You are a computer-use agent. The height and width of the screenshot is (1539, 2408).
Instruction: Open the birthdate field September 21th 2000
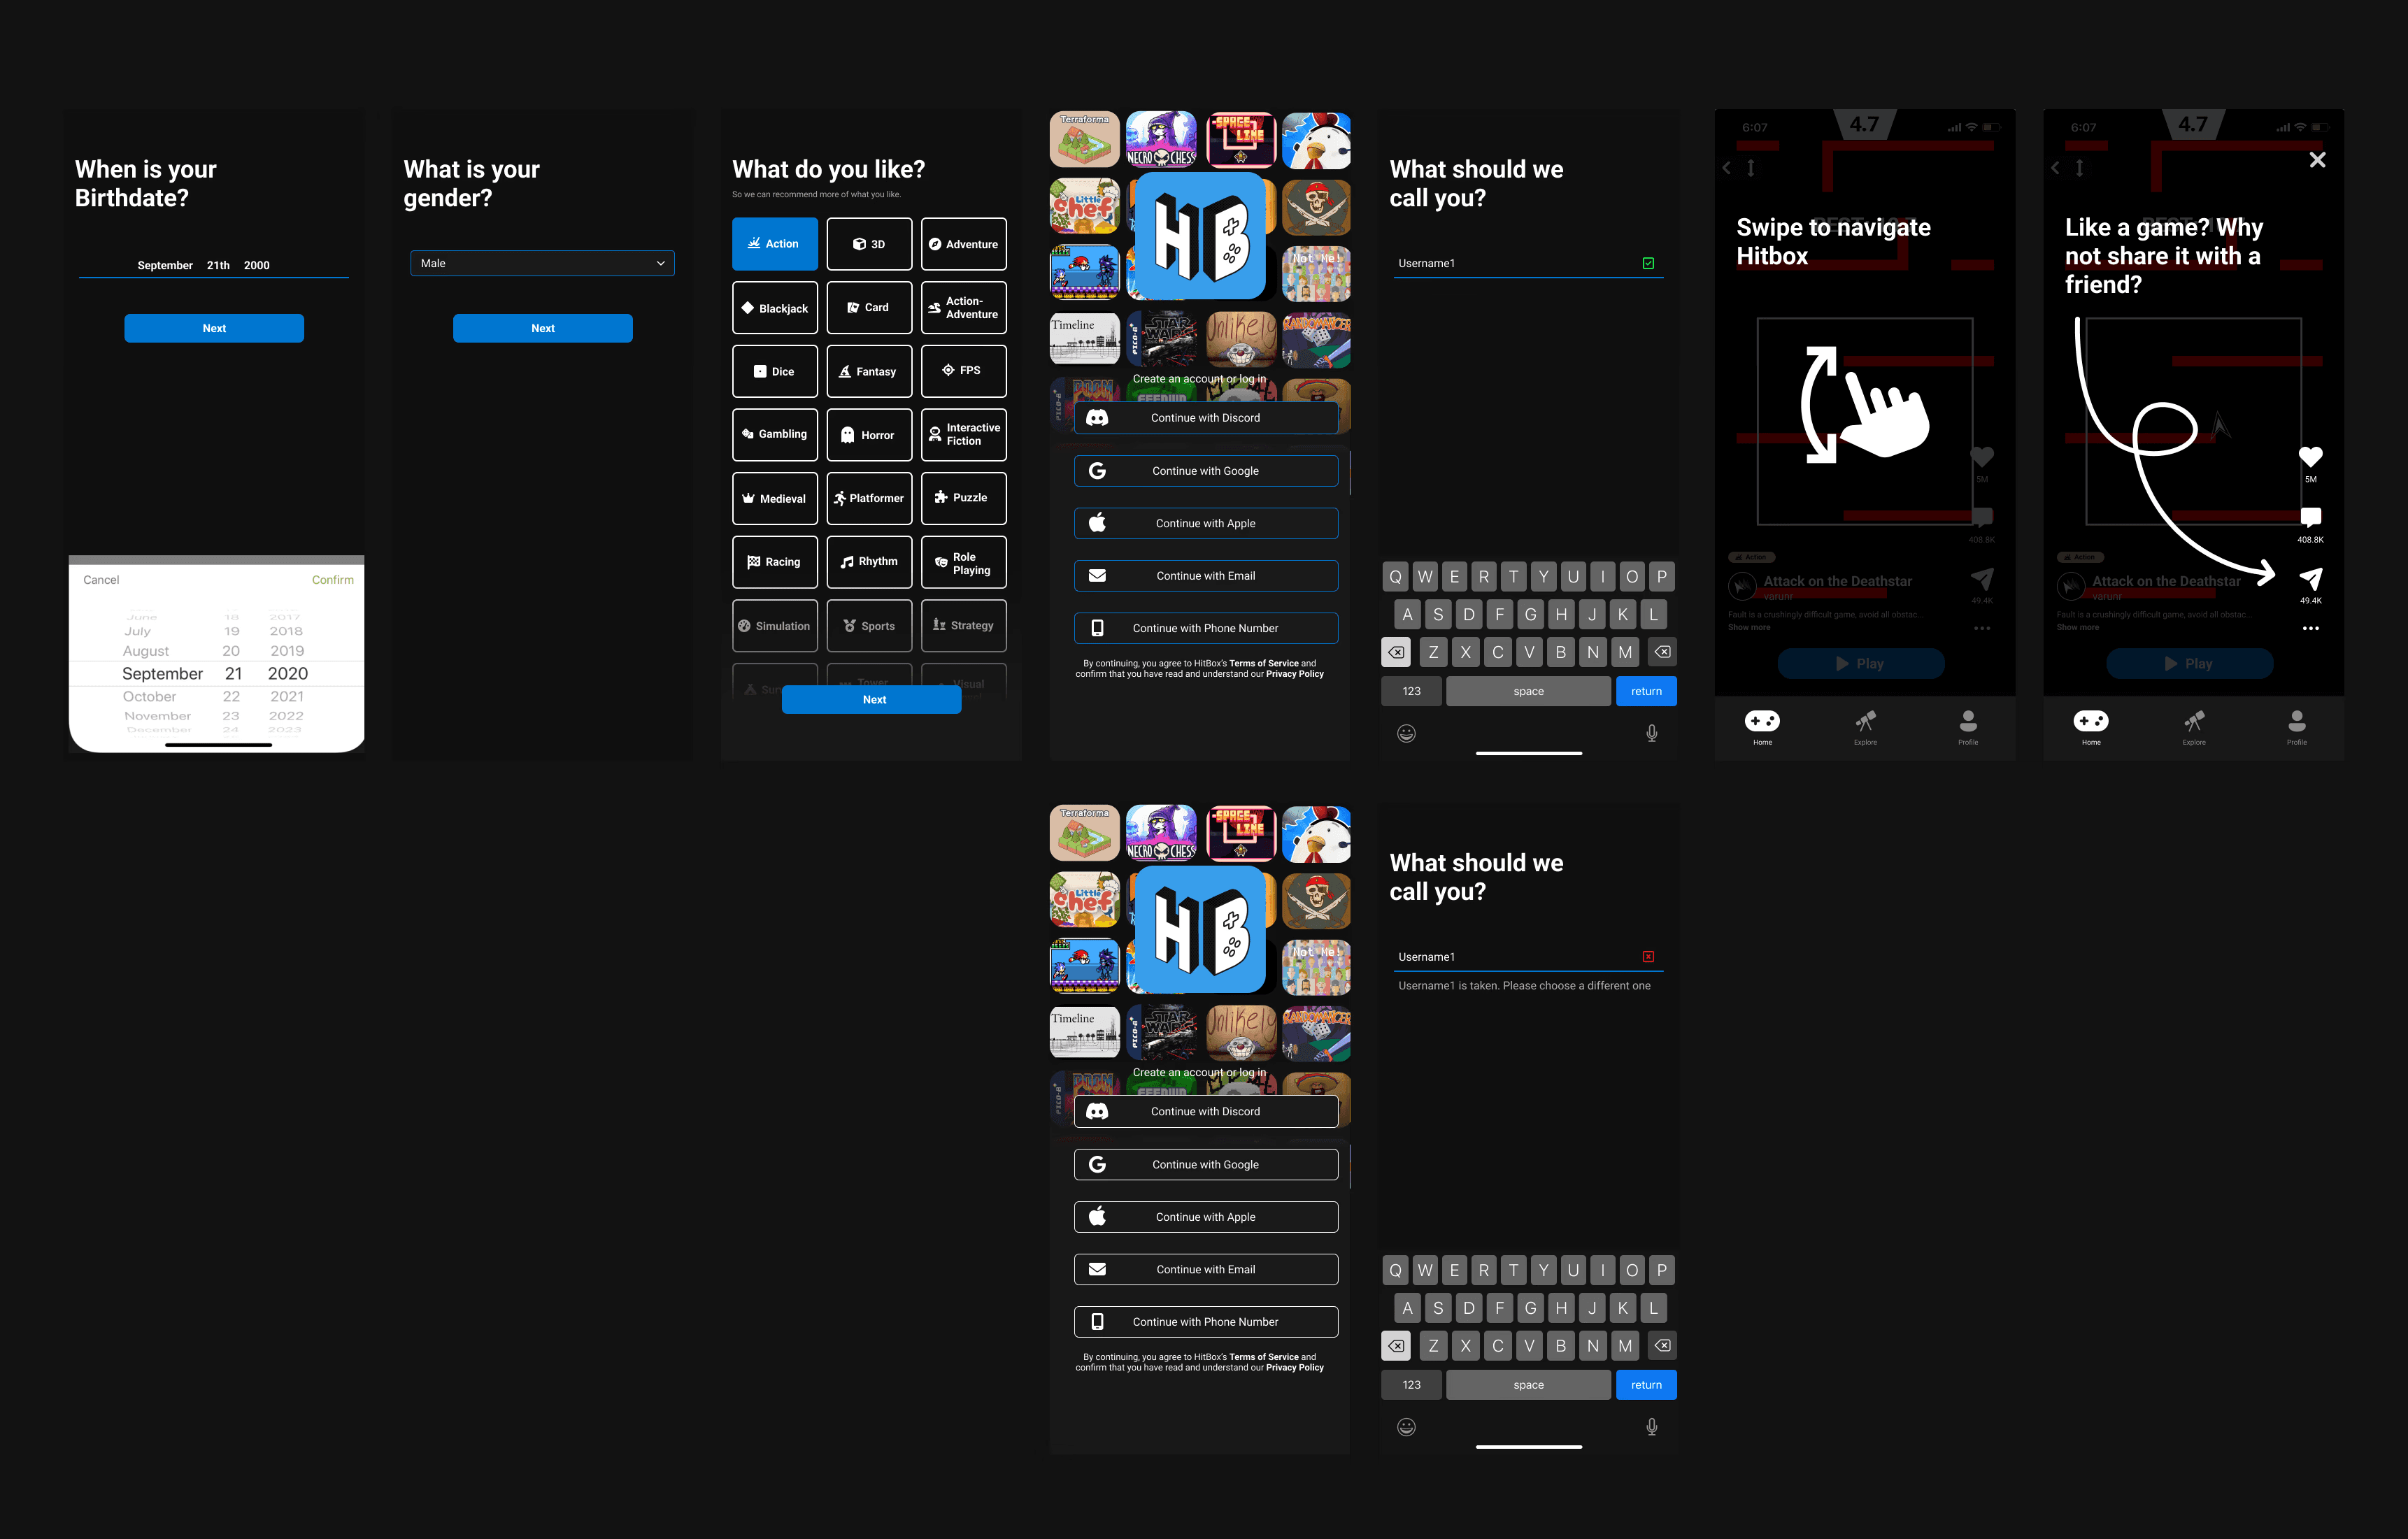coord(213,265)
